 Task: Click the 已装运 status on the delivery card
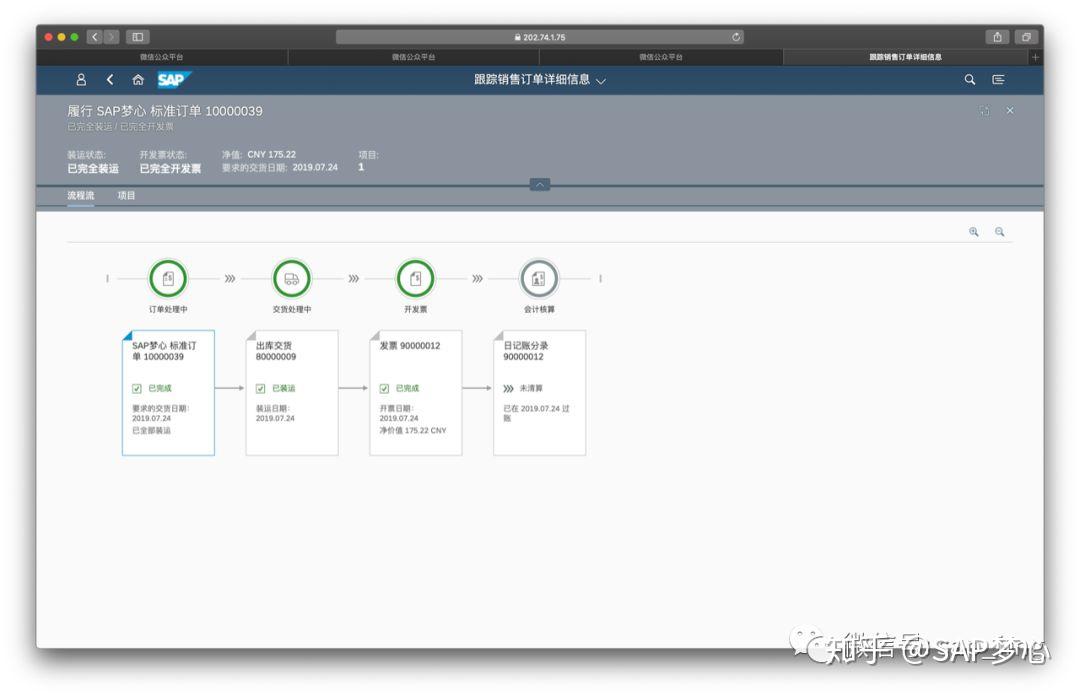(276, 389)
